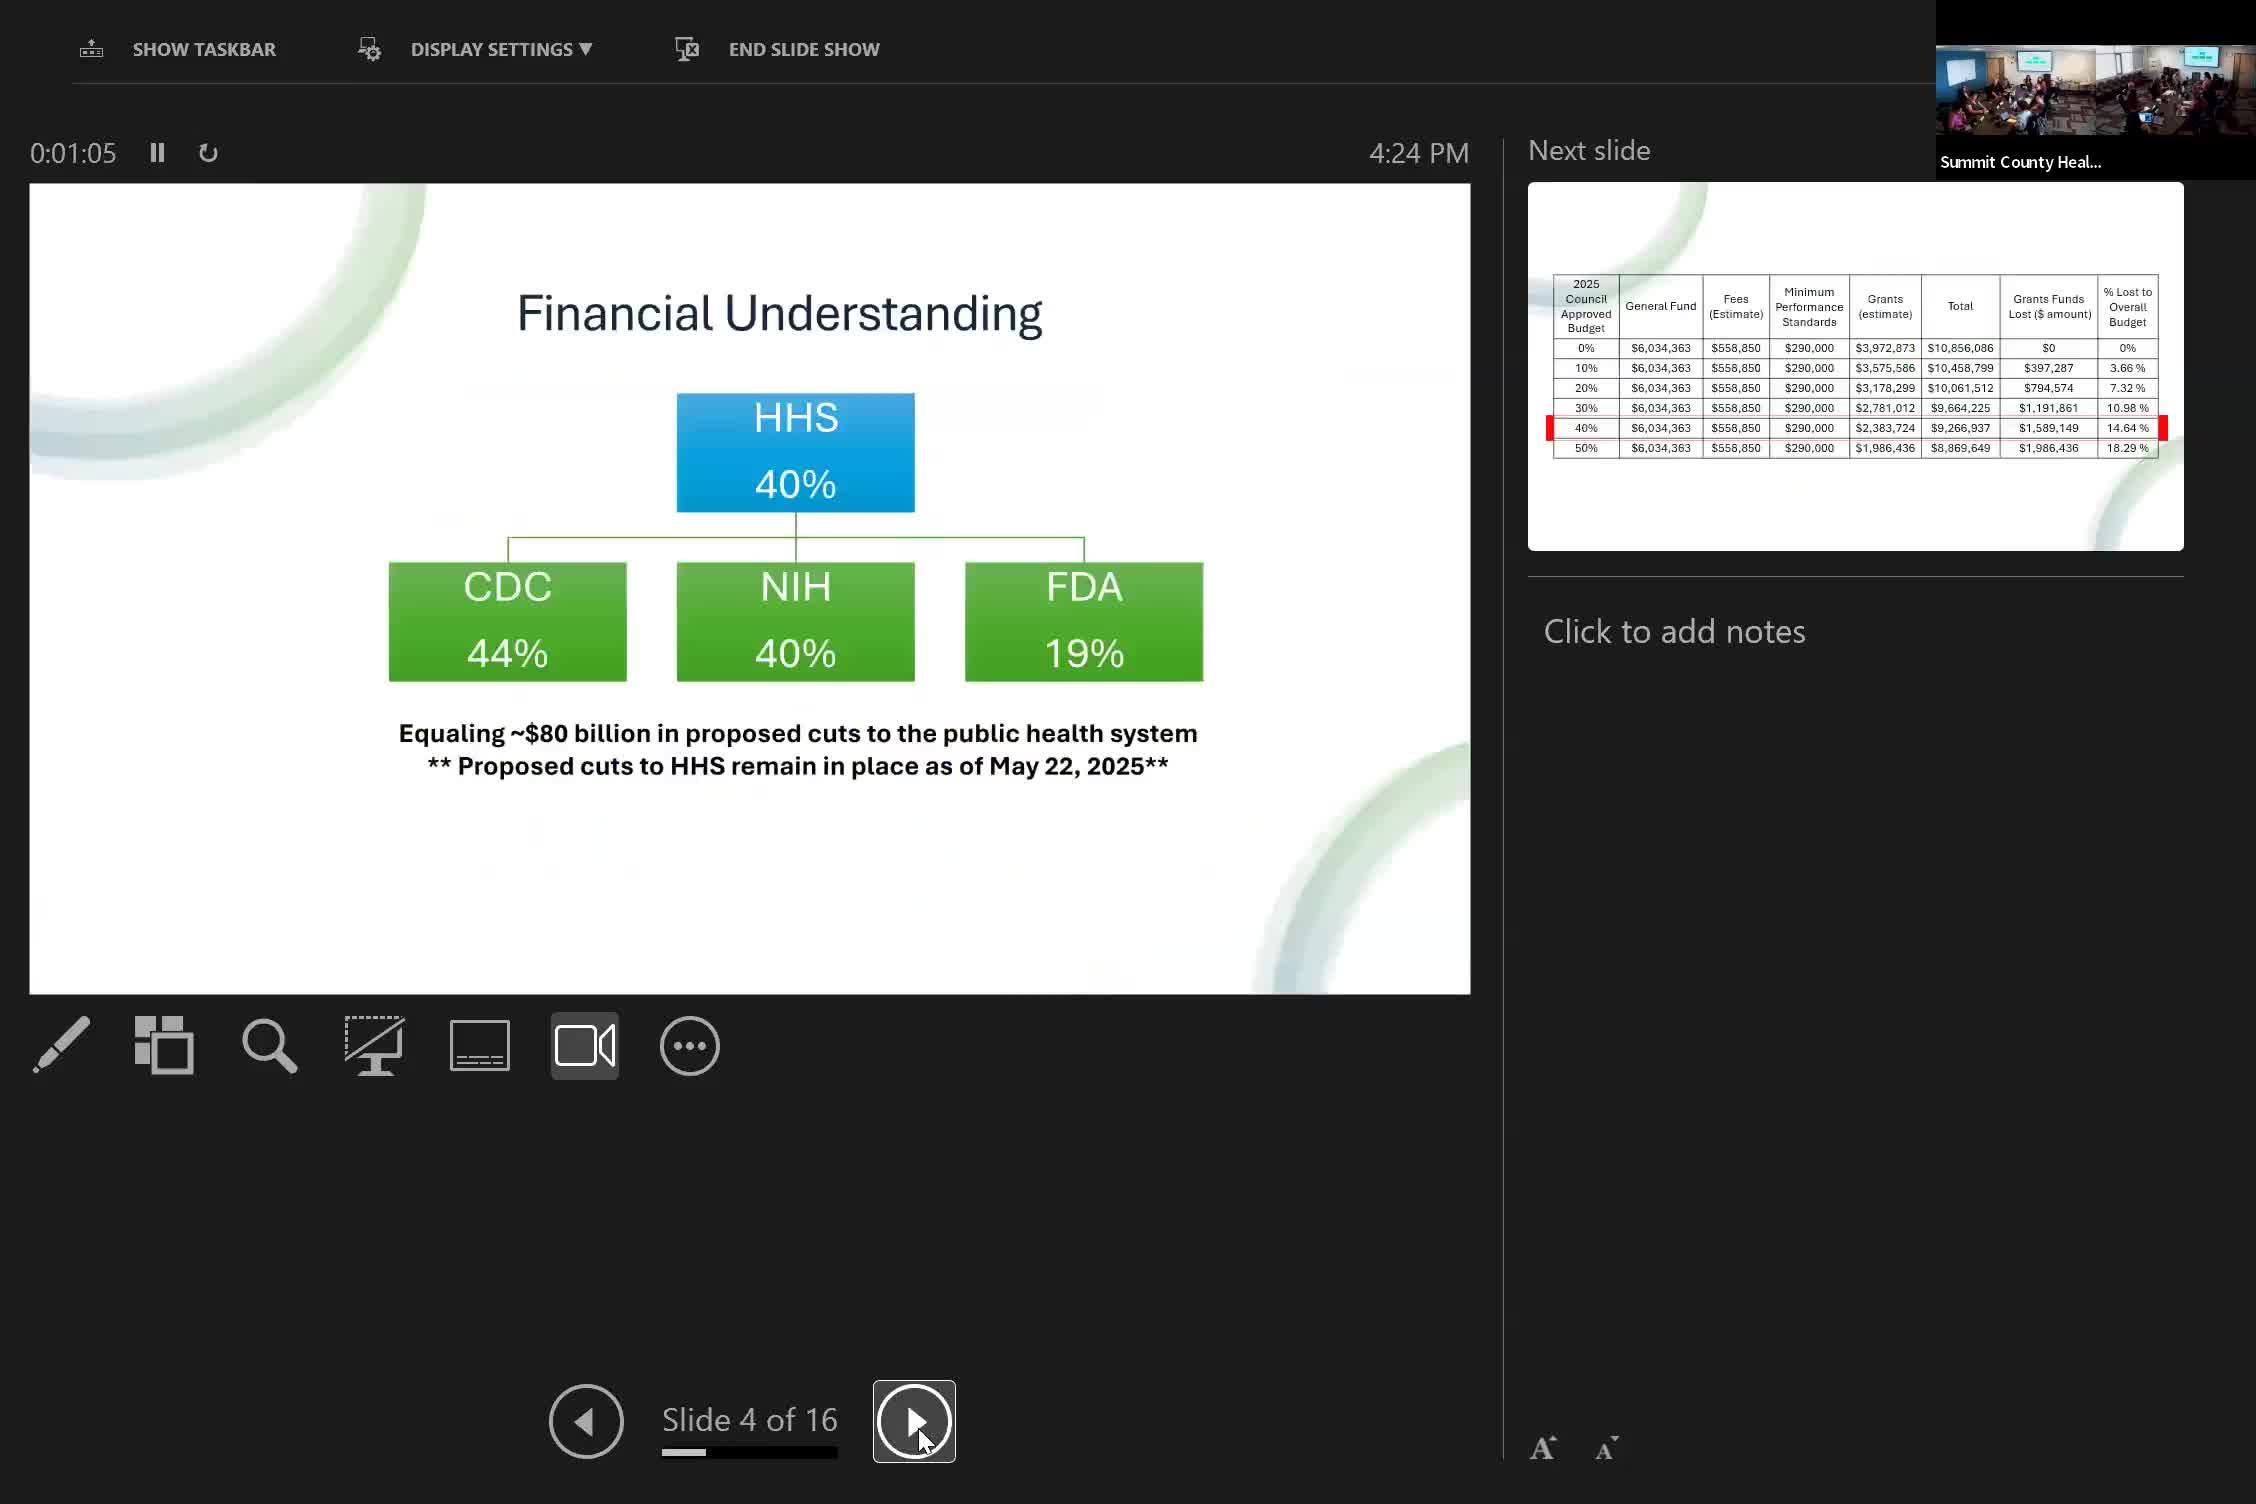Restart the timer with reset icon

pos(208,153)
